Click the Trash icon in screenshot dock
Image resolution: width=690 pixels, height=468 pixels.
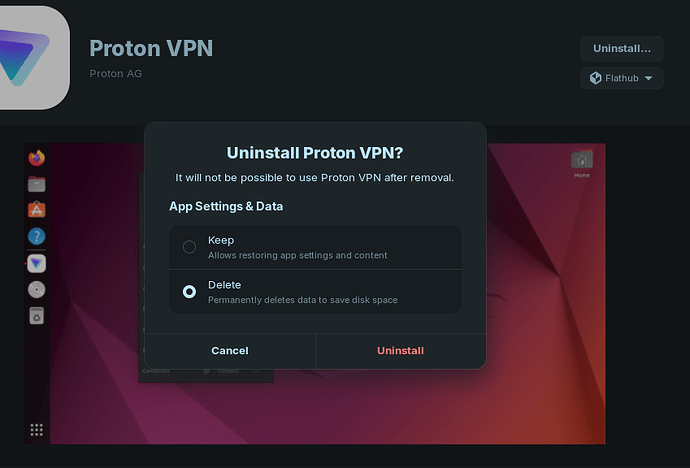37,316
